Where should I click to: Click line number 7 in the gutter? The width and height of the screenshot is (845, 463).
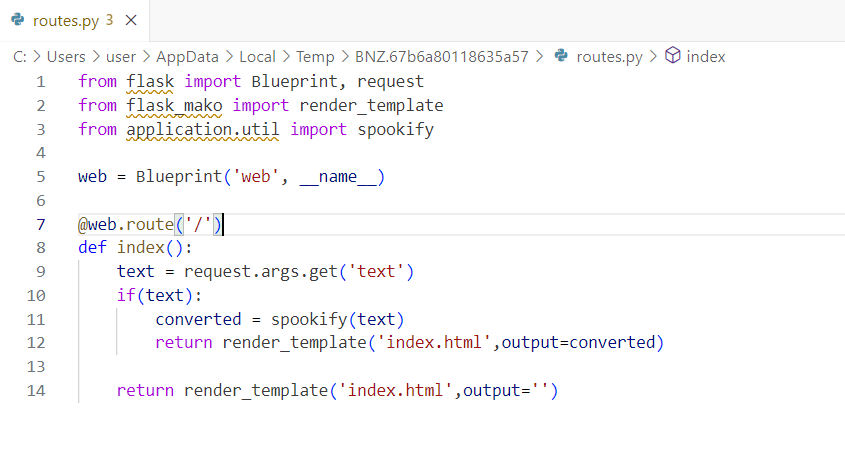pyautogui.click(x=41, y=225)
